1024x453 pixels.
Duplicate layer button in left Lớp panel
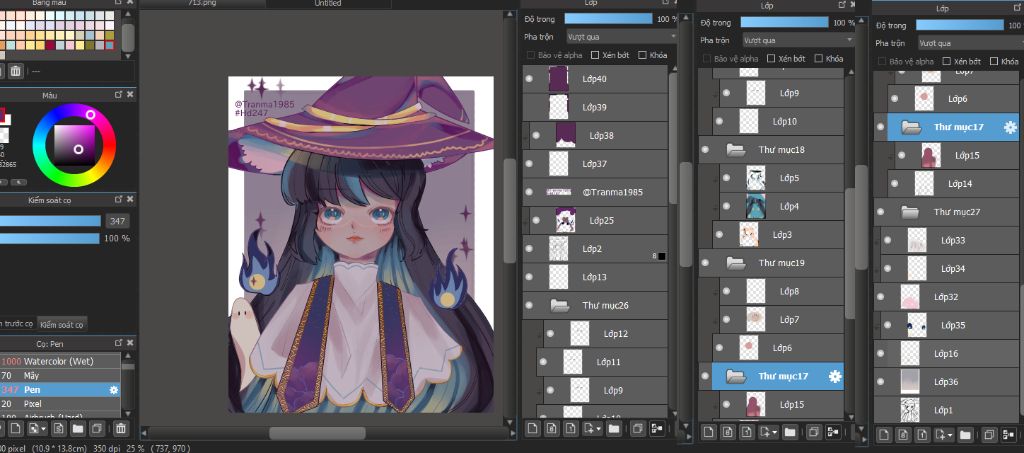(637, 429)
